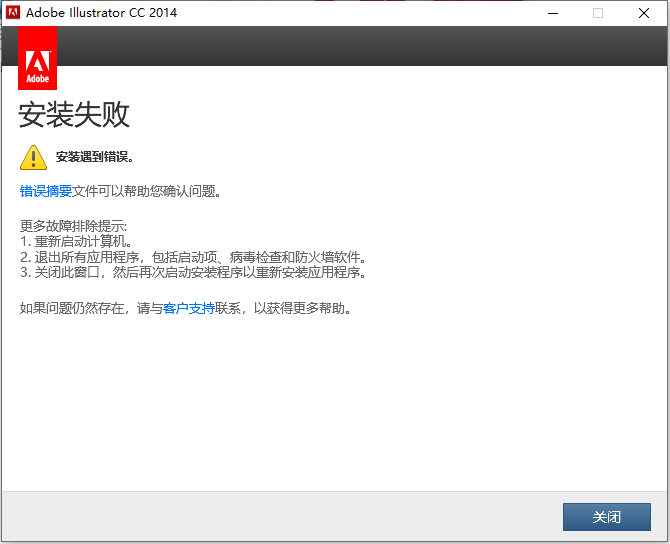
Task: Click step 2 about quitting all applications
Action: point(193,257)
